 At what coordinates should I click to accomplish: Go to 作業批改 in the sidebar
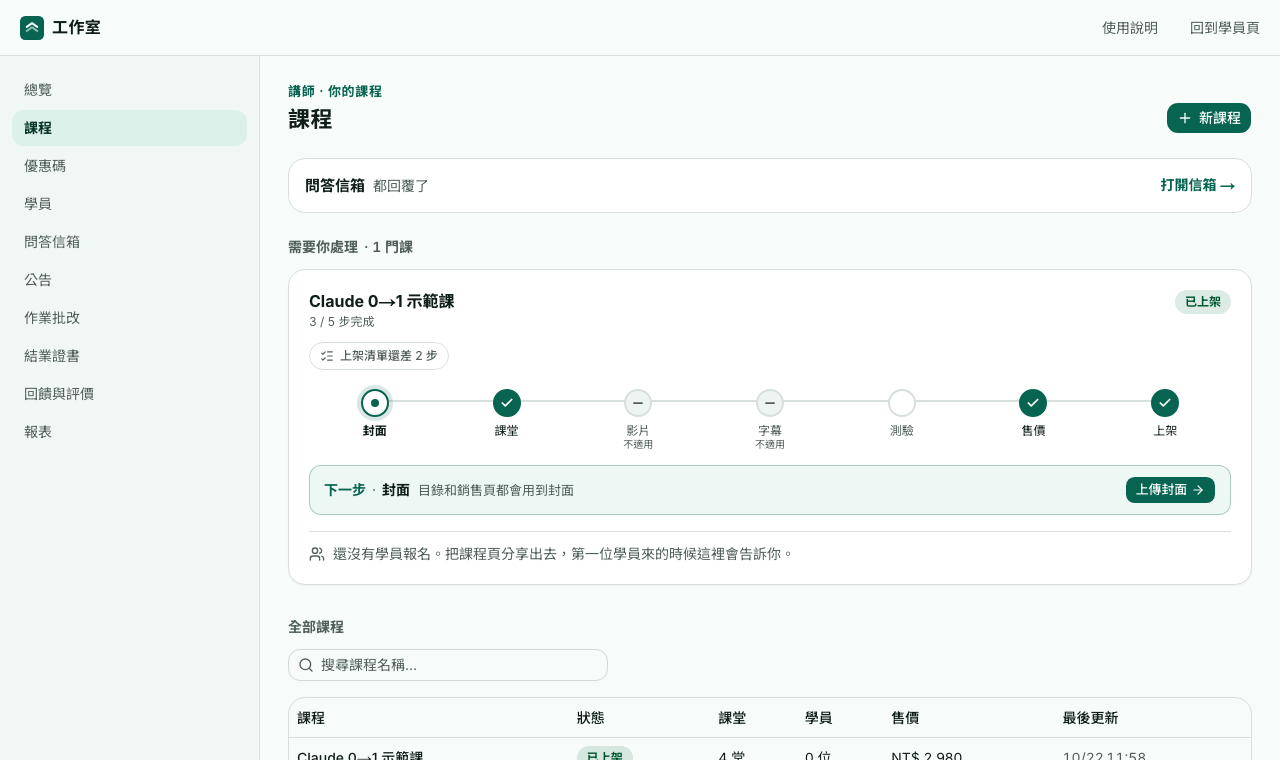(129, 318)
